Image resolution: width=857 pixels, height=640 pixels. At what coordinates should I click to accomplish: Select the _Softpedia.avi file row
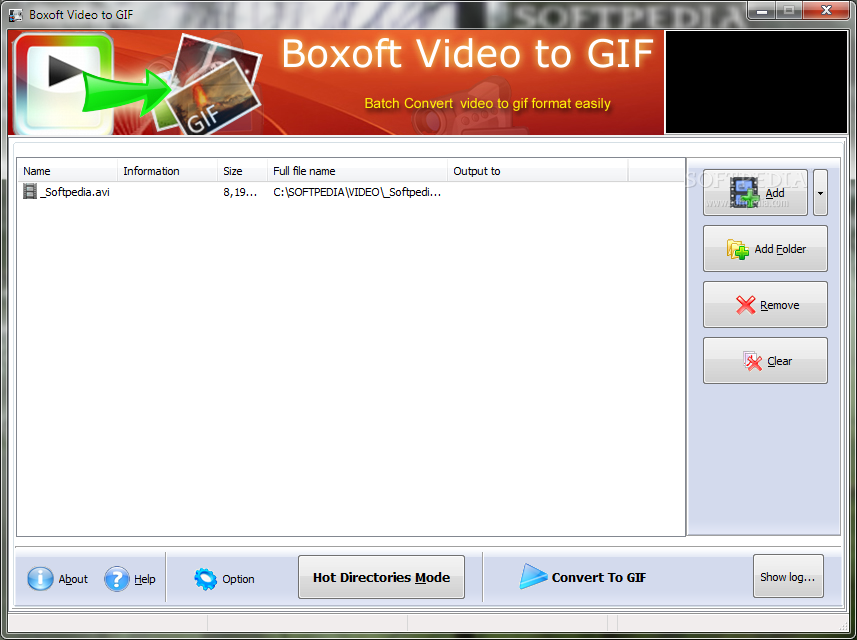[350, 192]
